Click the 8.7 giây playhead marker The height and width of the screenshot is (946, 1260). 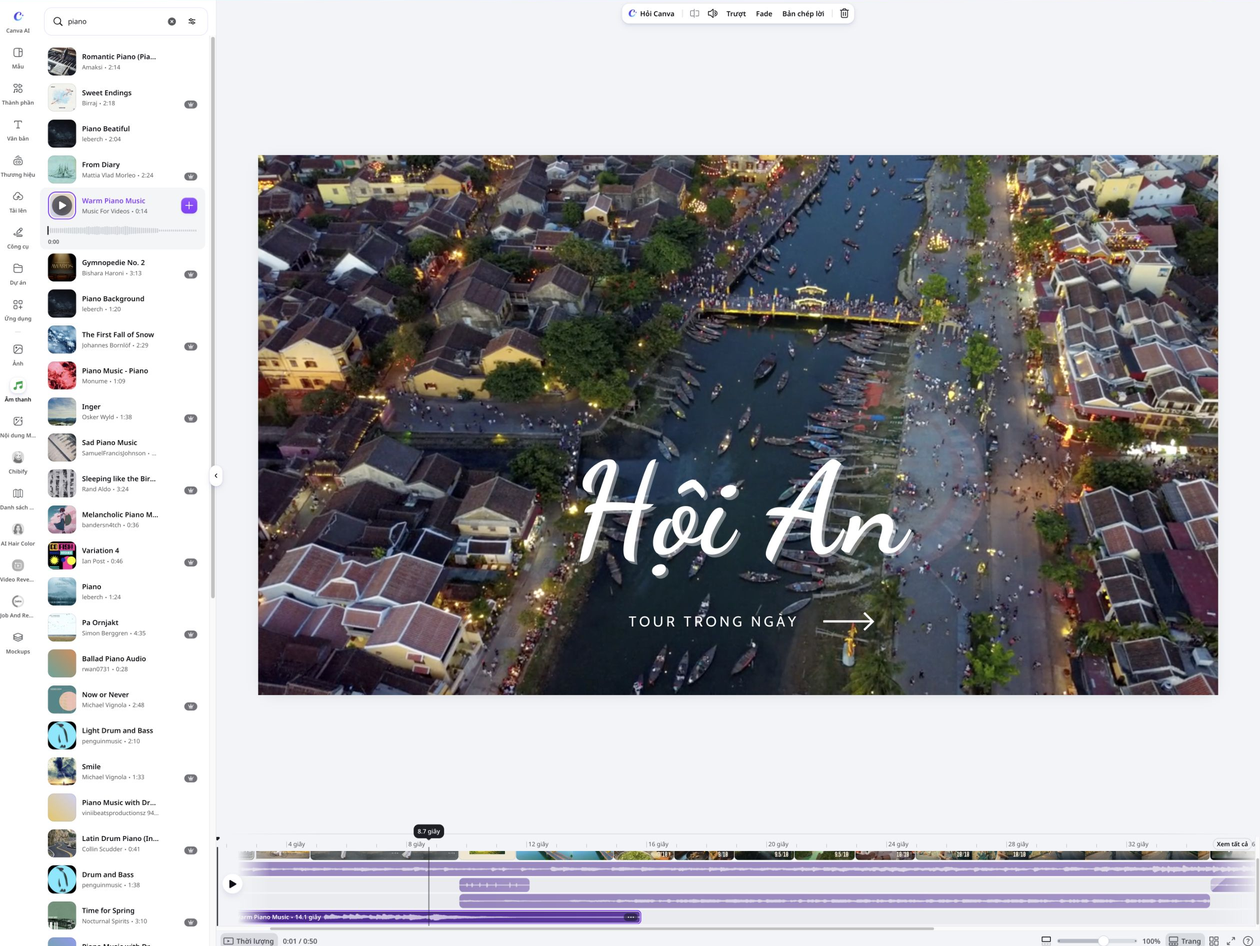click(x=428, y=831)
